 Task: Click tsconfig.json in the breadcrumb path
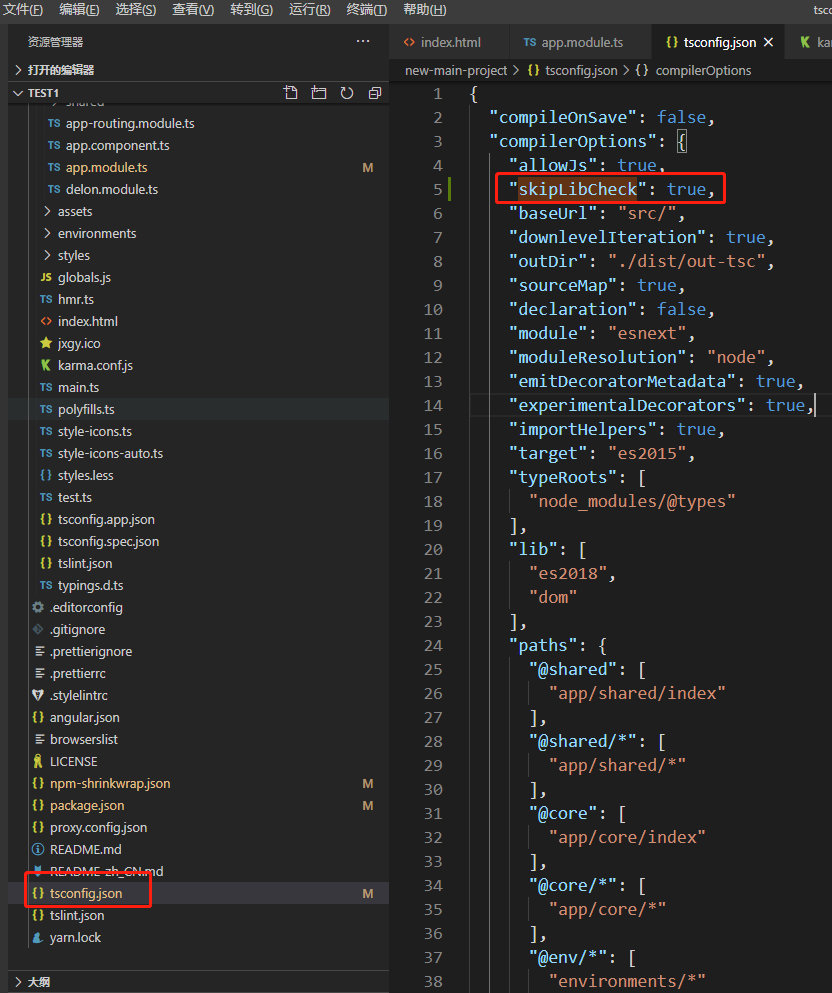(x=581, y=70)
